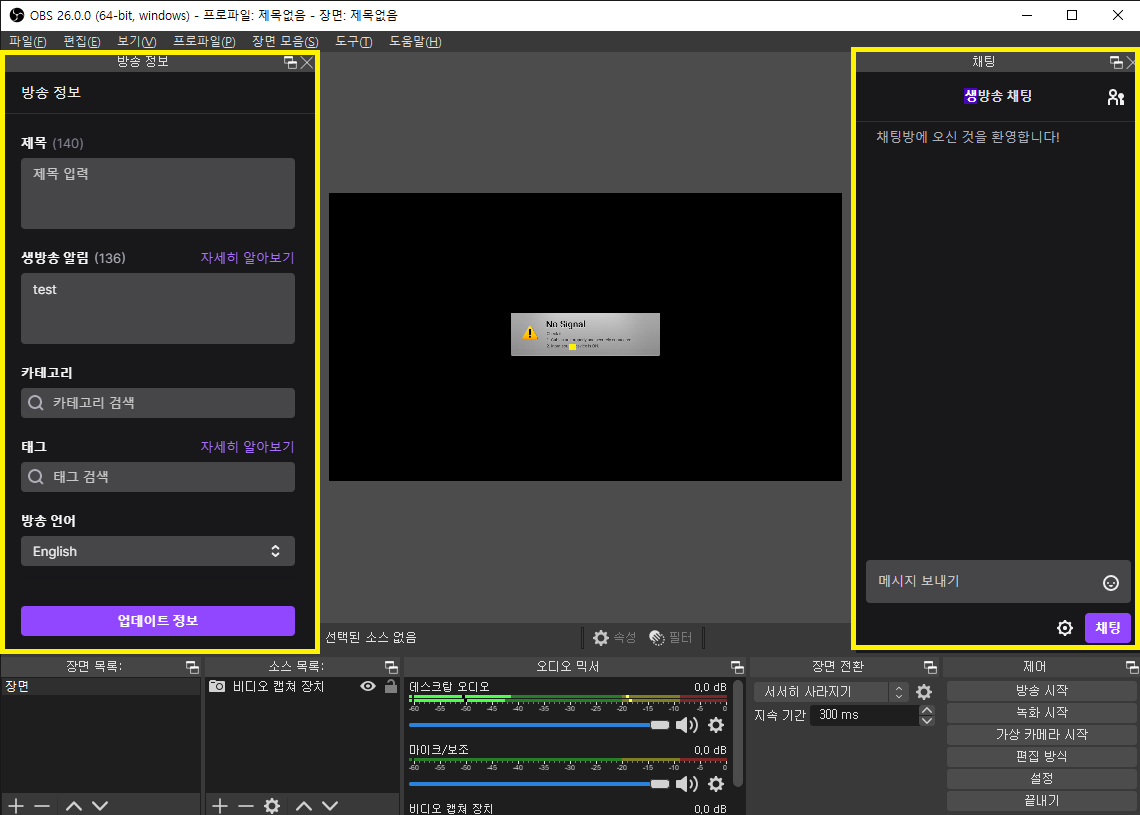Click 방송 시작 to start streaming

point(1041,691)
